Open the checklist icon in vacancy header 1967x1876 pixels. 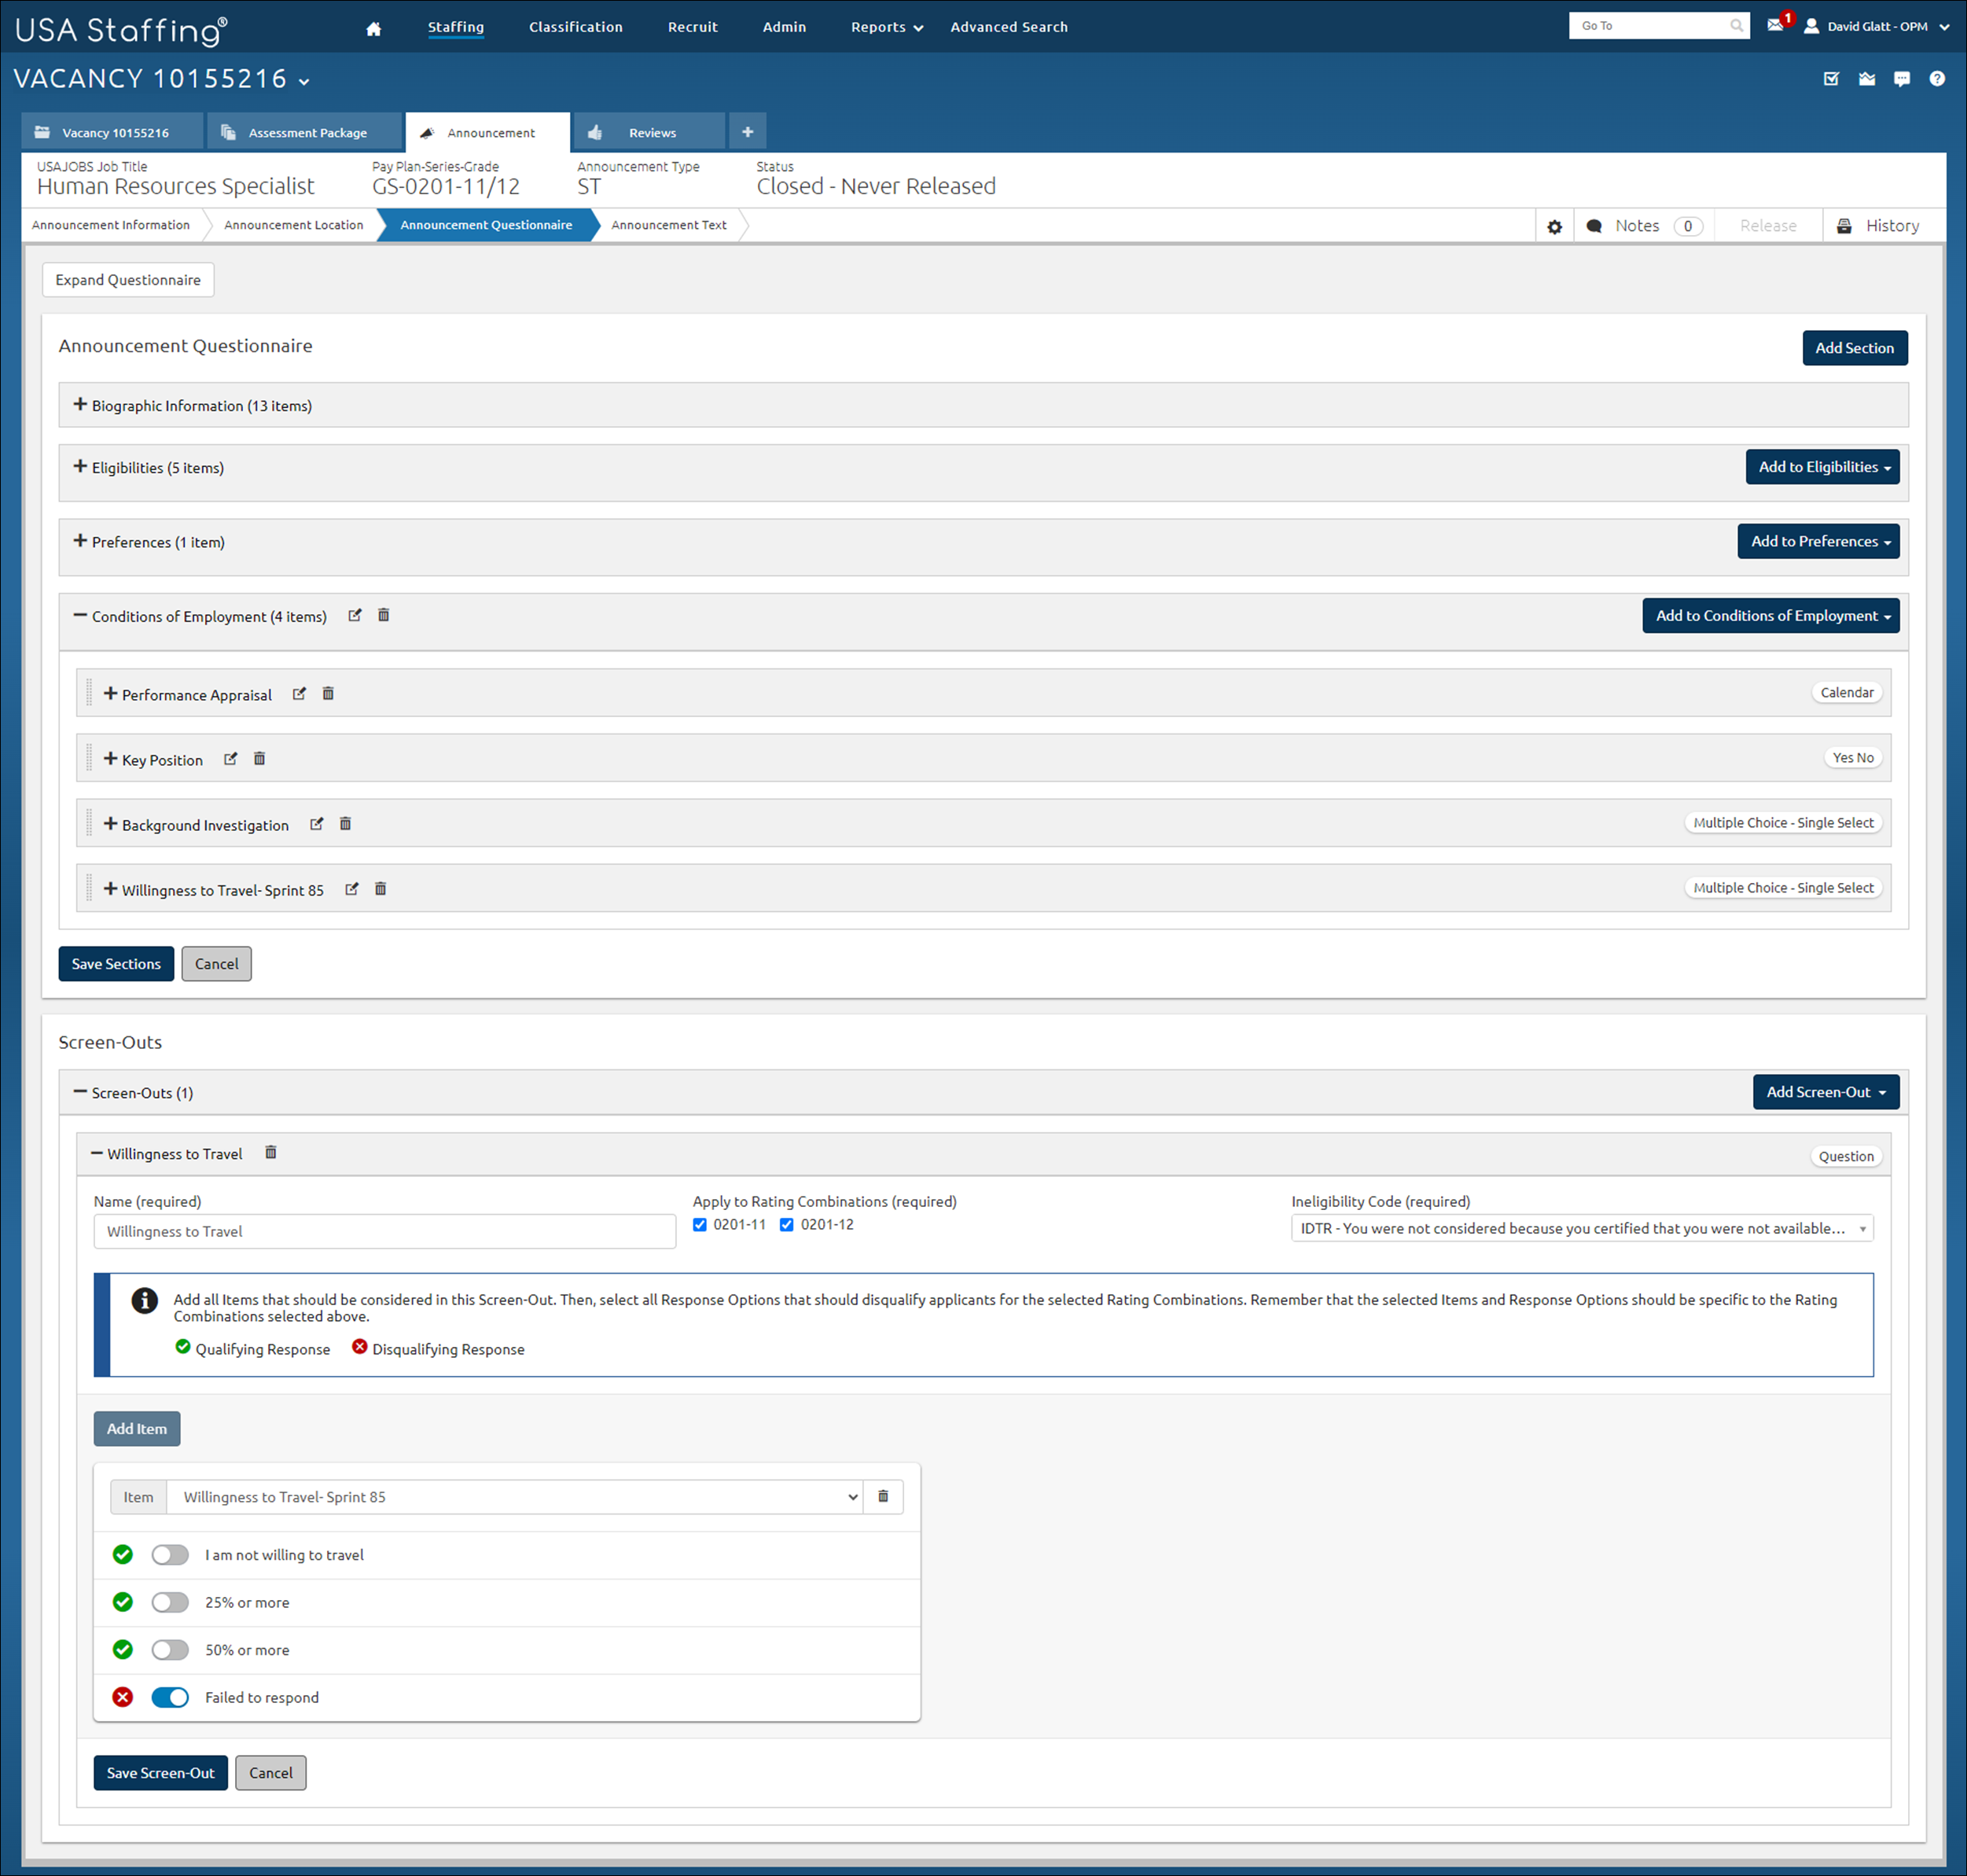coord(1831,79)
